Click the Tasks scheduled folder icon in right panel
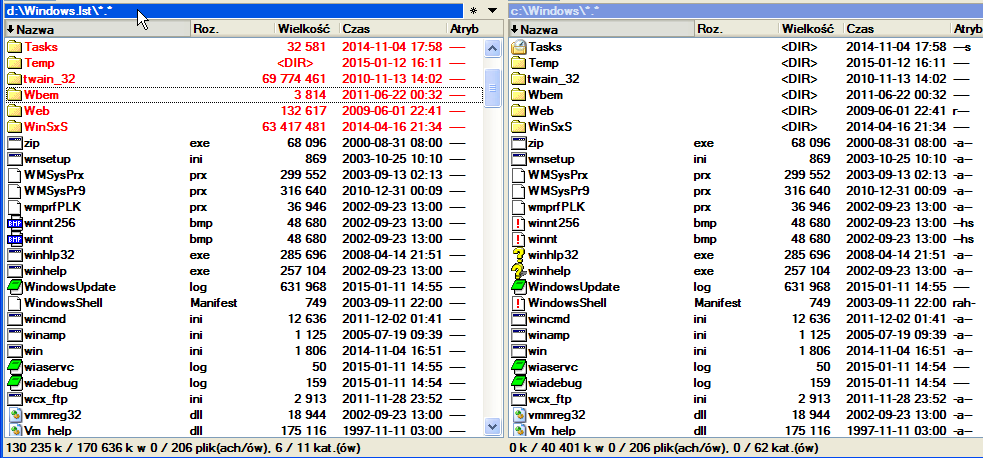 click(x=518, y=47)
